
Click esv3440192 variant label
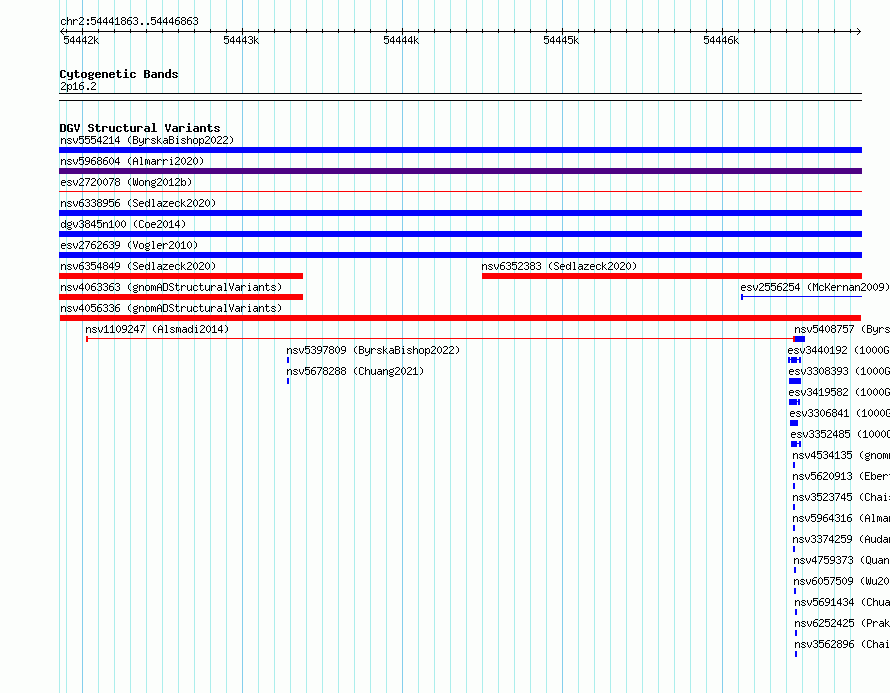[x=838, y=350]
